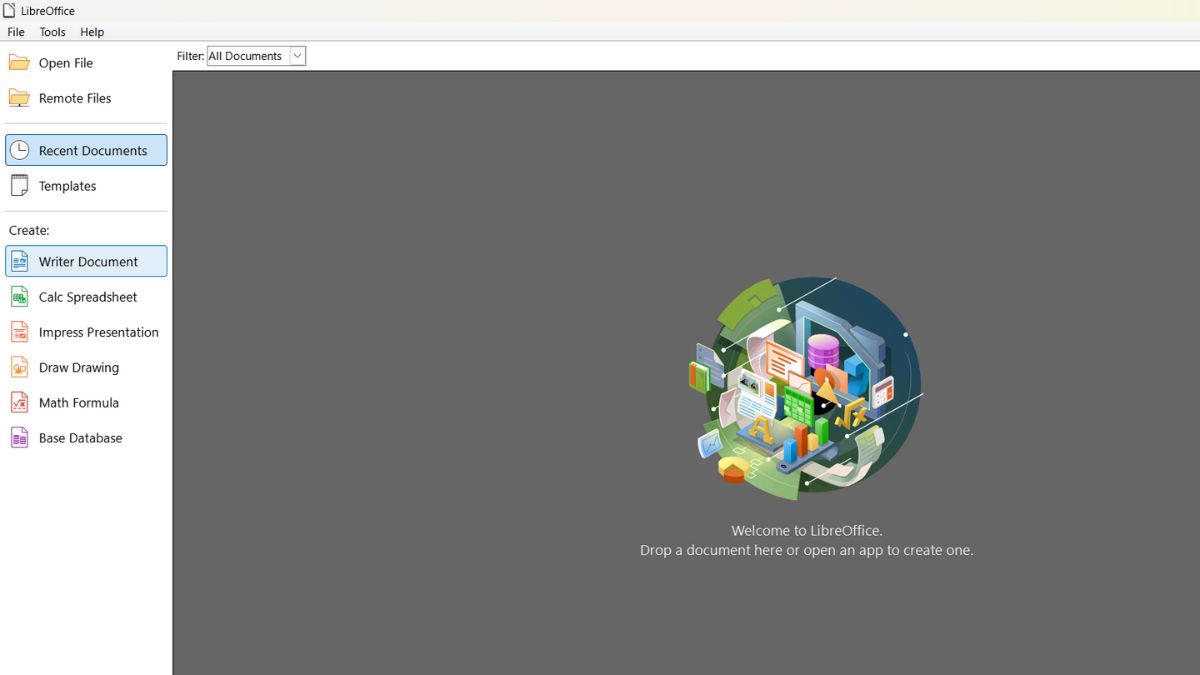Open the File menu
The image size is (1200, 675).
click(16, 32)
